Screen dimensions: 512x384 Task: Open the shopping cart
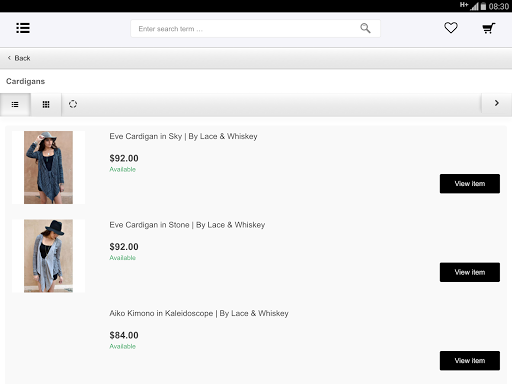click(489, 28)
